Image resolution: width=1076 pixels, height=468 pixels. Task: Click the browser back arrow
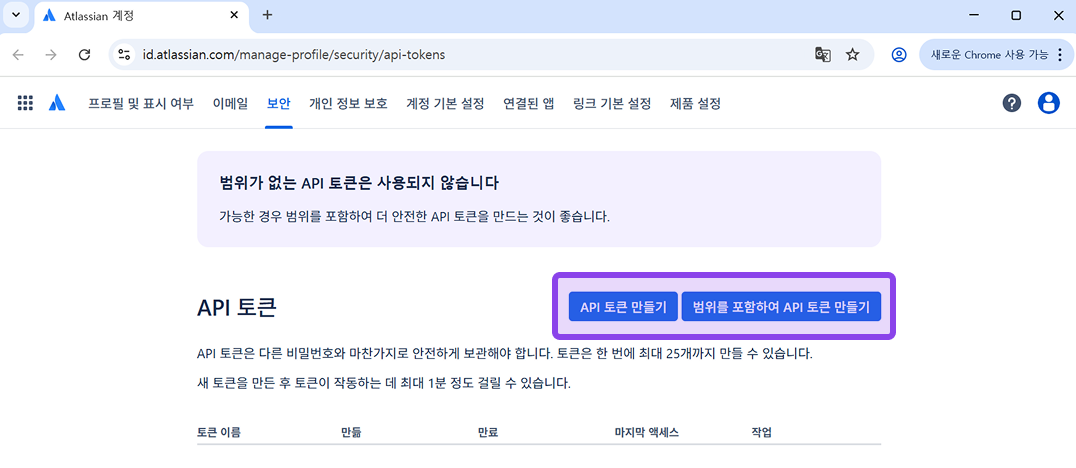19,55
